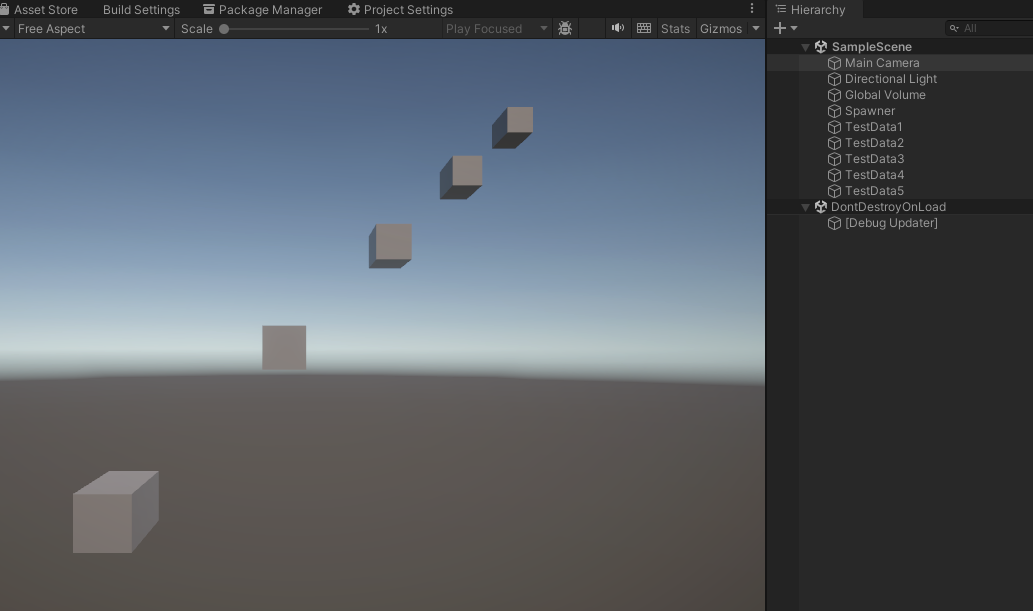Open Build Settings

(140, 9)
